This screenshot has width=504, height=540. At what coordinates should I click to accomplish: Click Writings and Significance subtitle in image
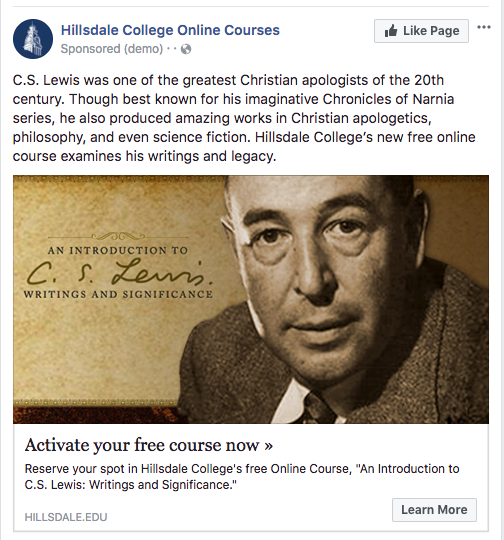[118, 294]
